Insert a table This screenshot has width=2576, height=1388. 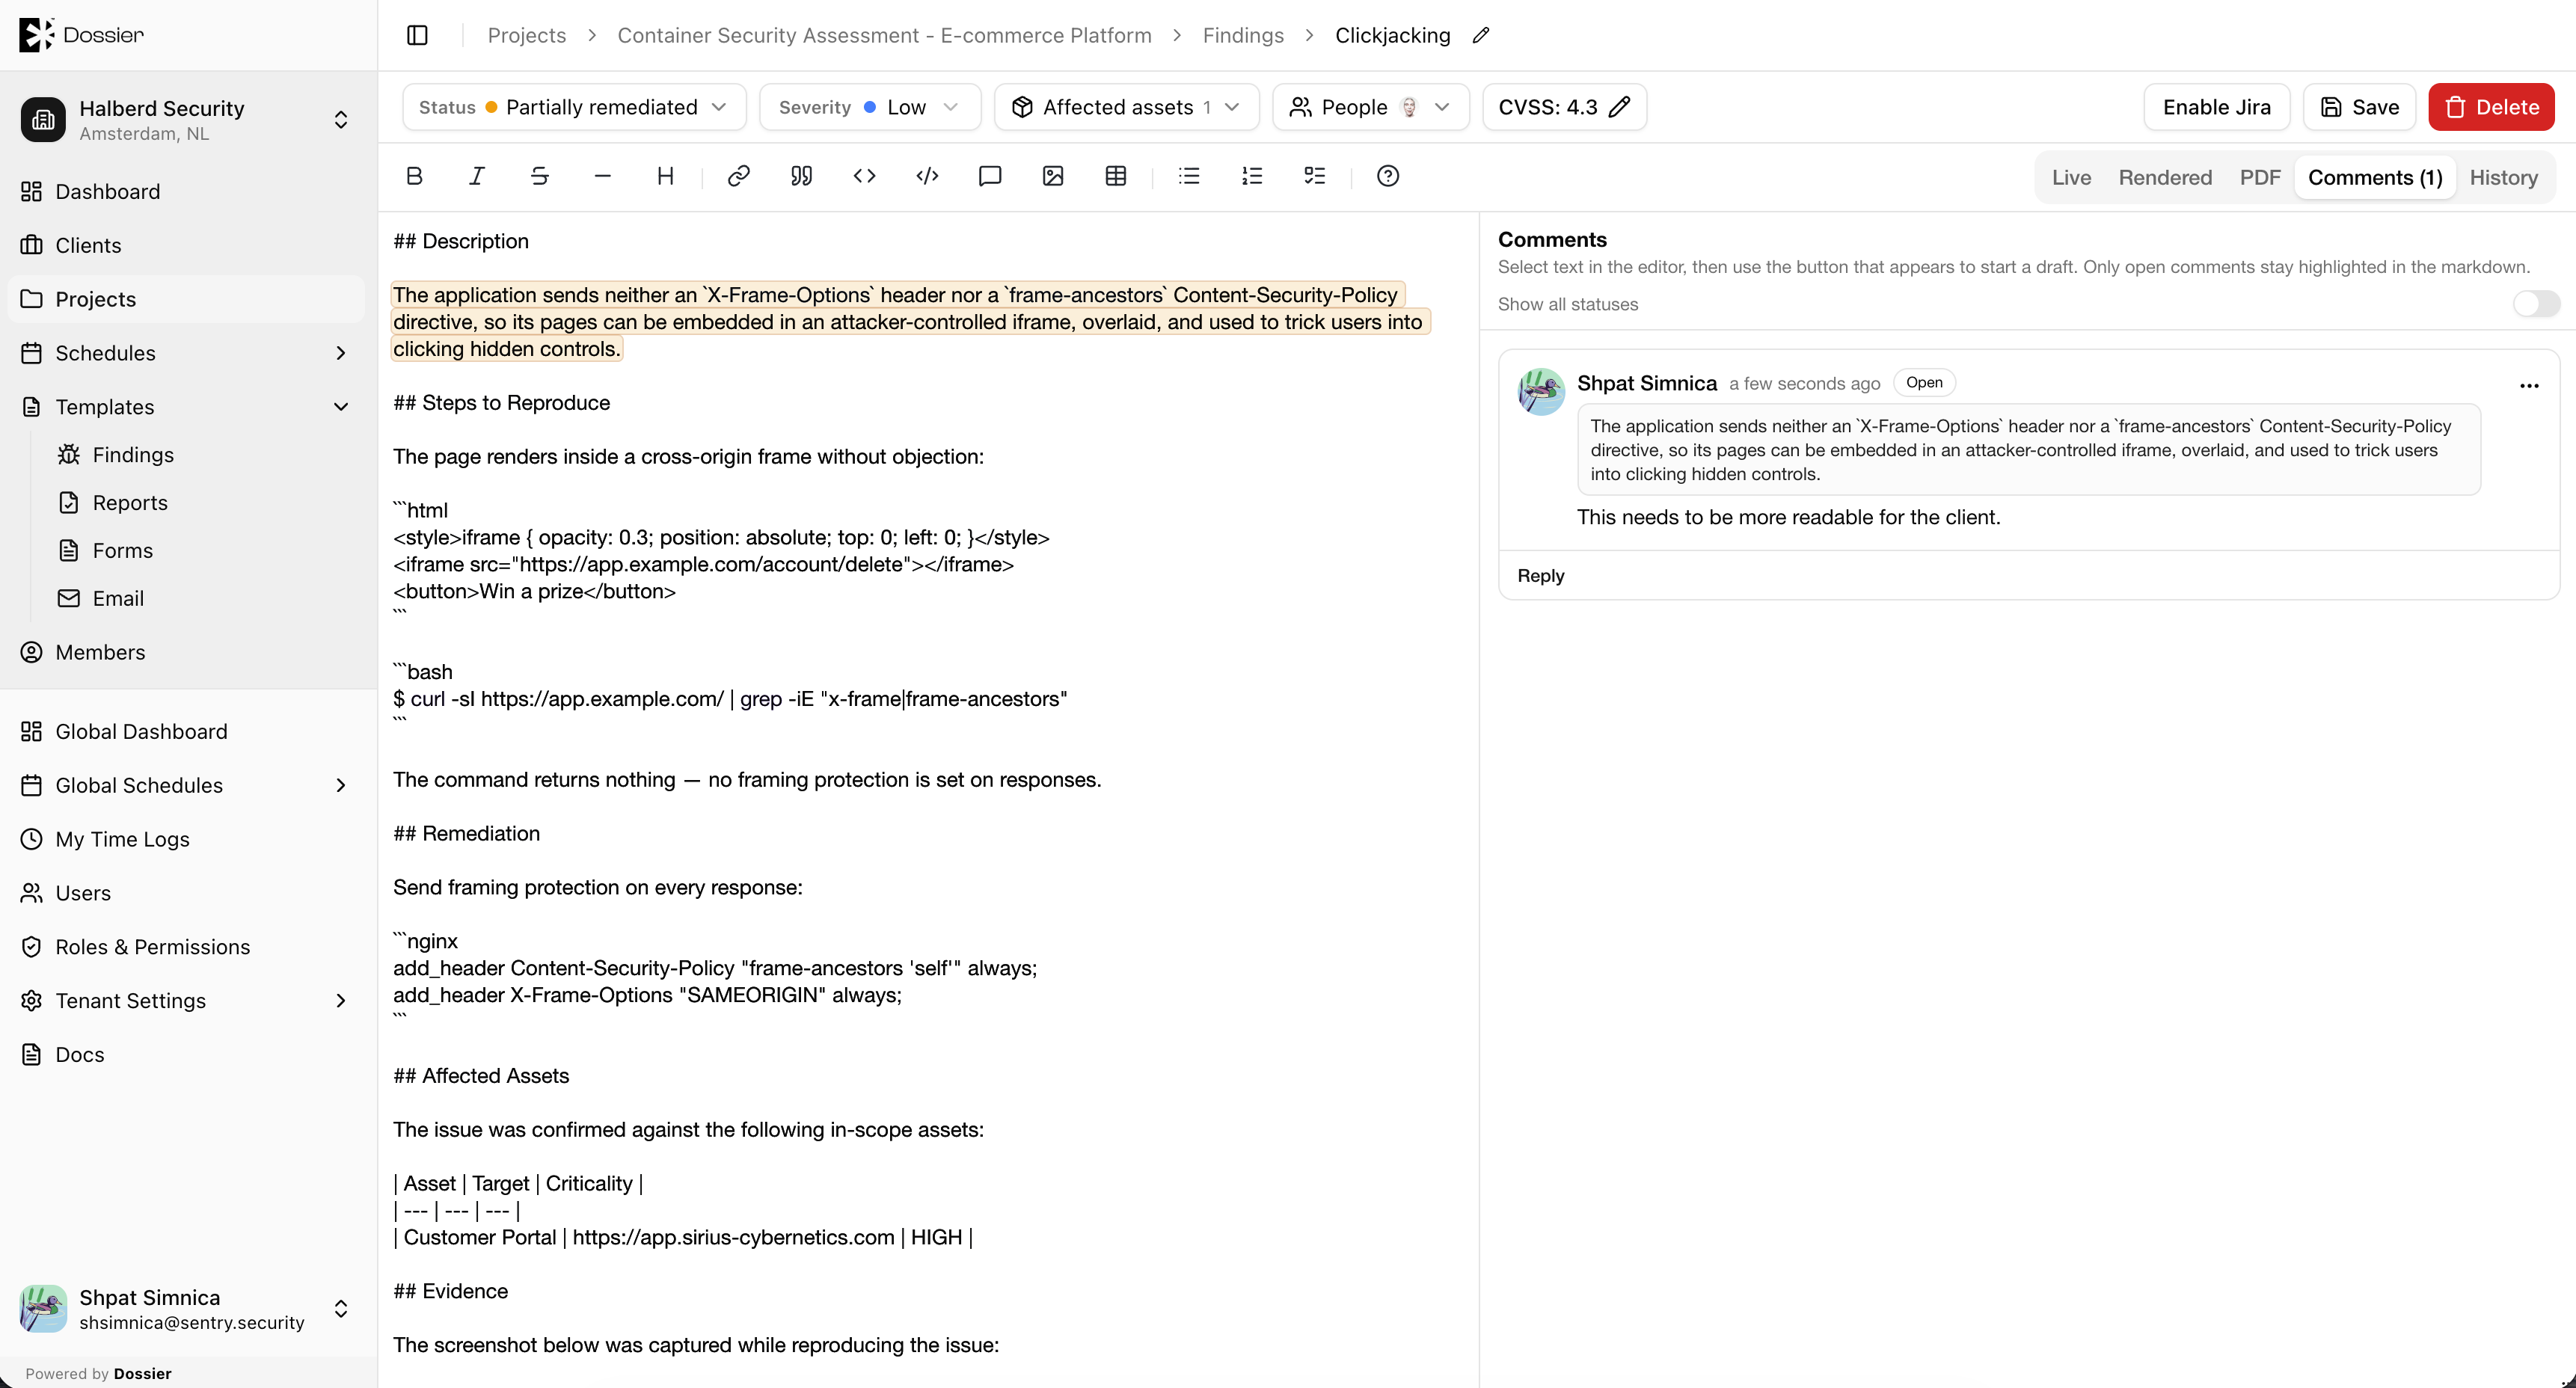pos(1116,176)
